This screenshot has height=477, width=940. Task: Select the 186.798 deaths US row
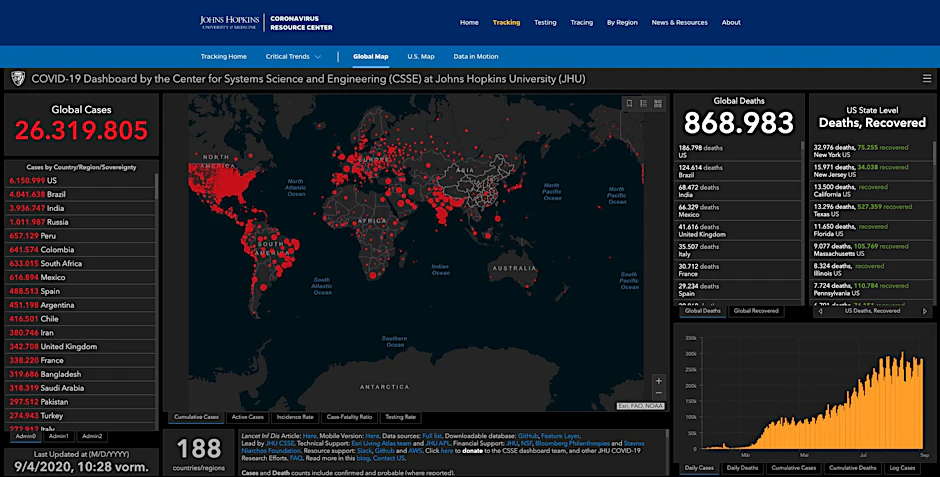coord(737,151)
